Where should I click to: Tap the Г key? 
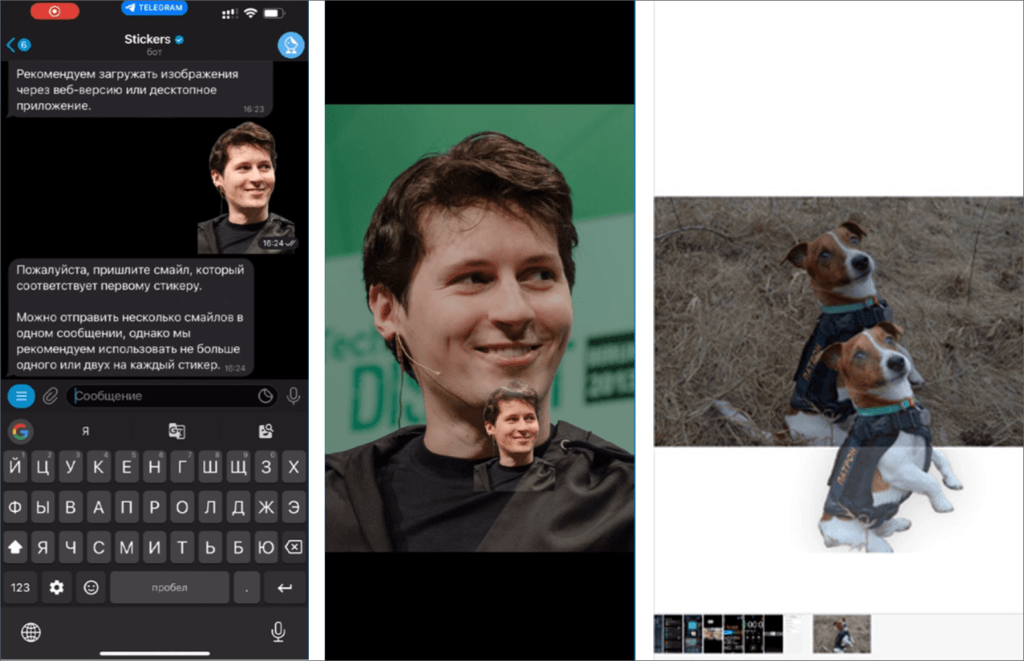pyautogui.click(x=182, y=467)
